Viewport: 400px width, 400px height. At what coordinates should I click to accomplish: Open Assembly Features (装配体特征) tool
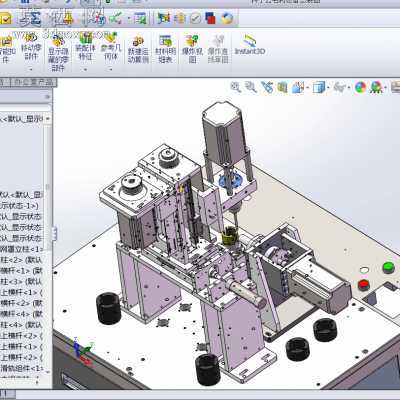click(x=85, y=47)
